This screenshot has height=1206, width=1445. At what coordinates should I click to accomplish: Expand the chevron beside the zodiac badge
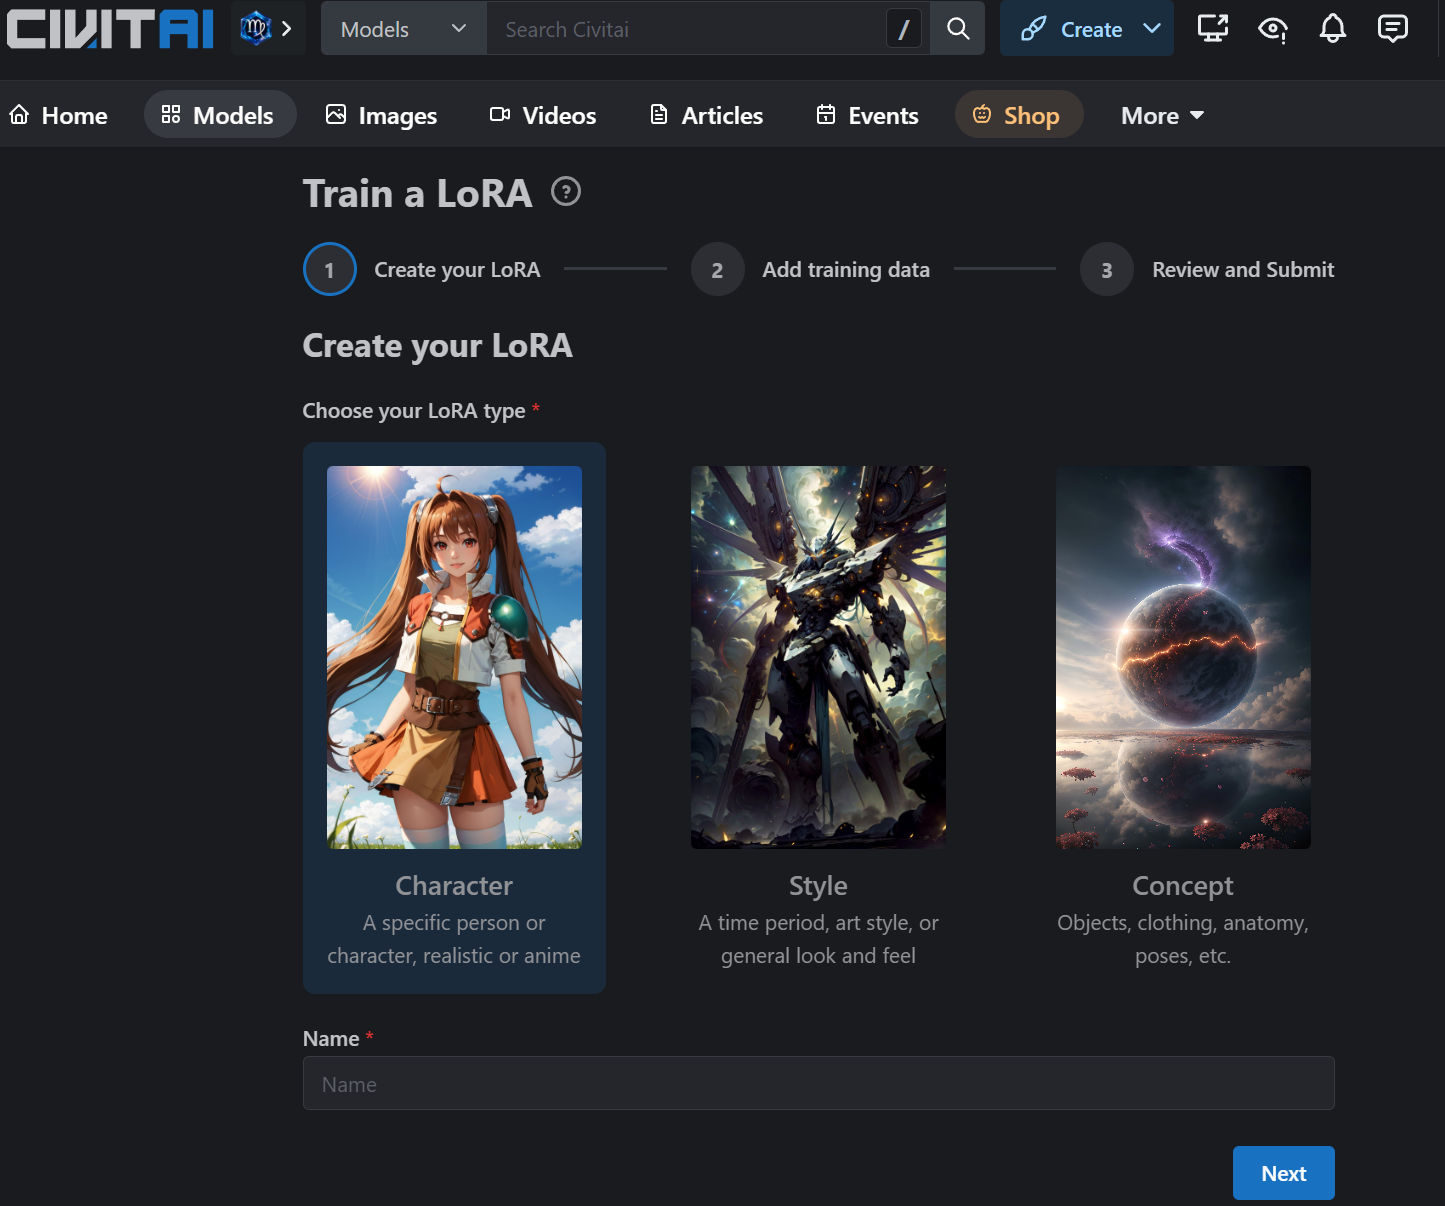[287, 28]
